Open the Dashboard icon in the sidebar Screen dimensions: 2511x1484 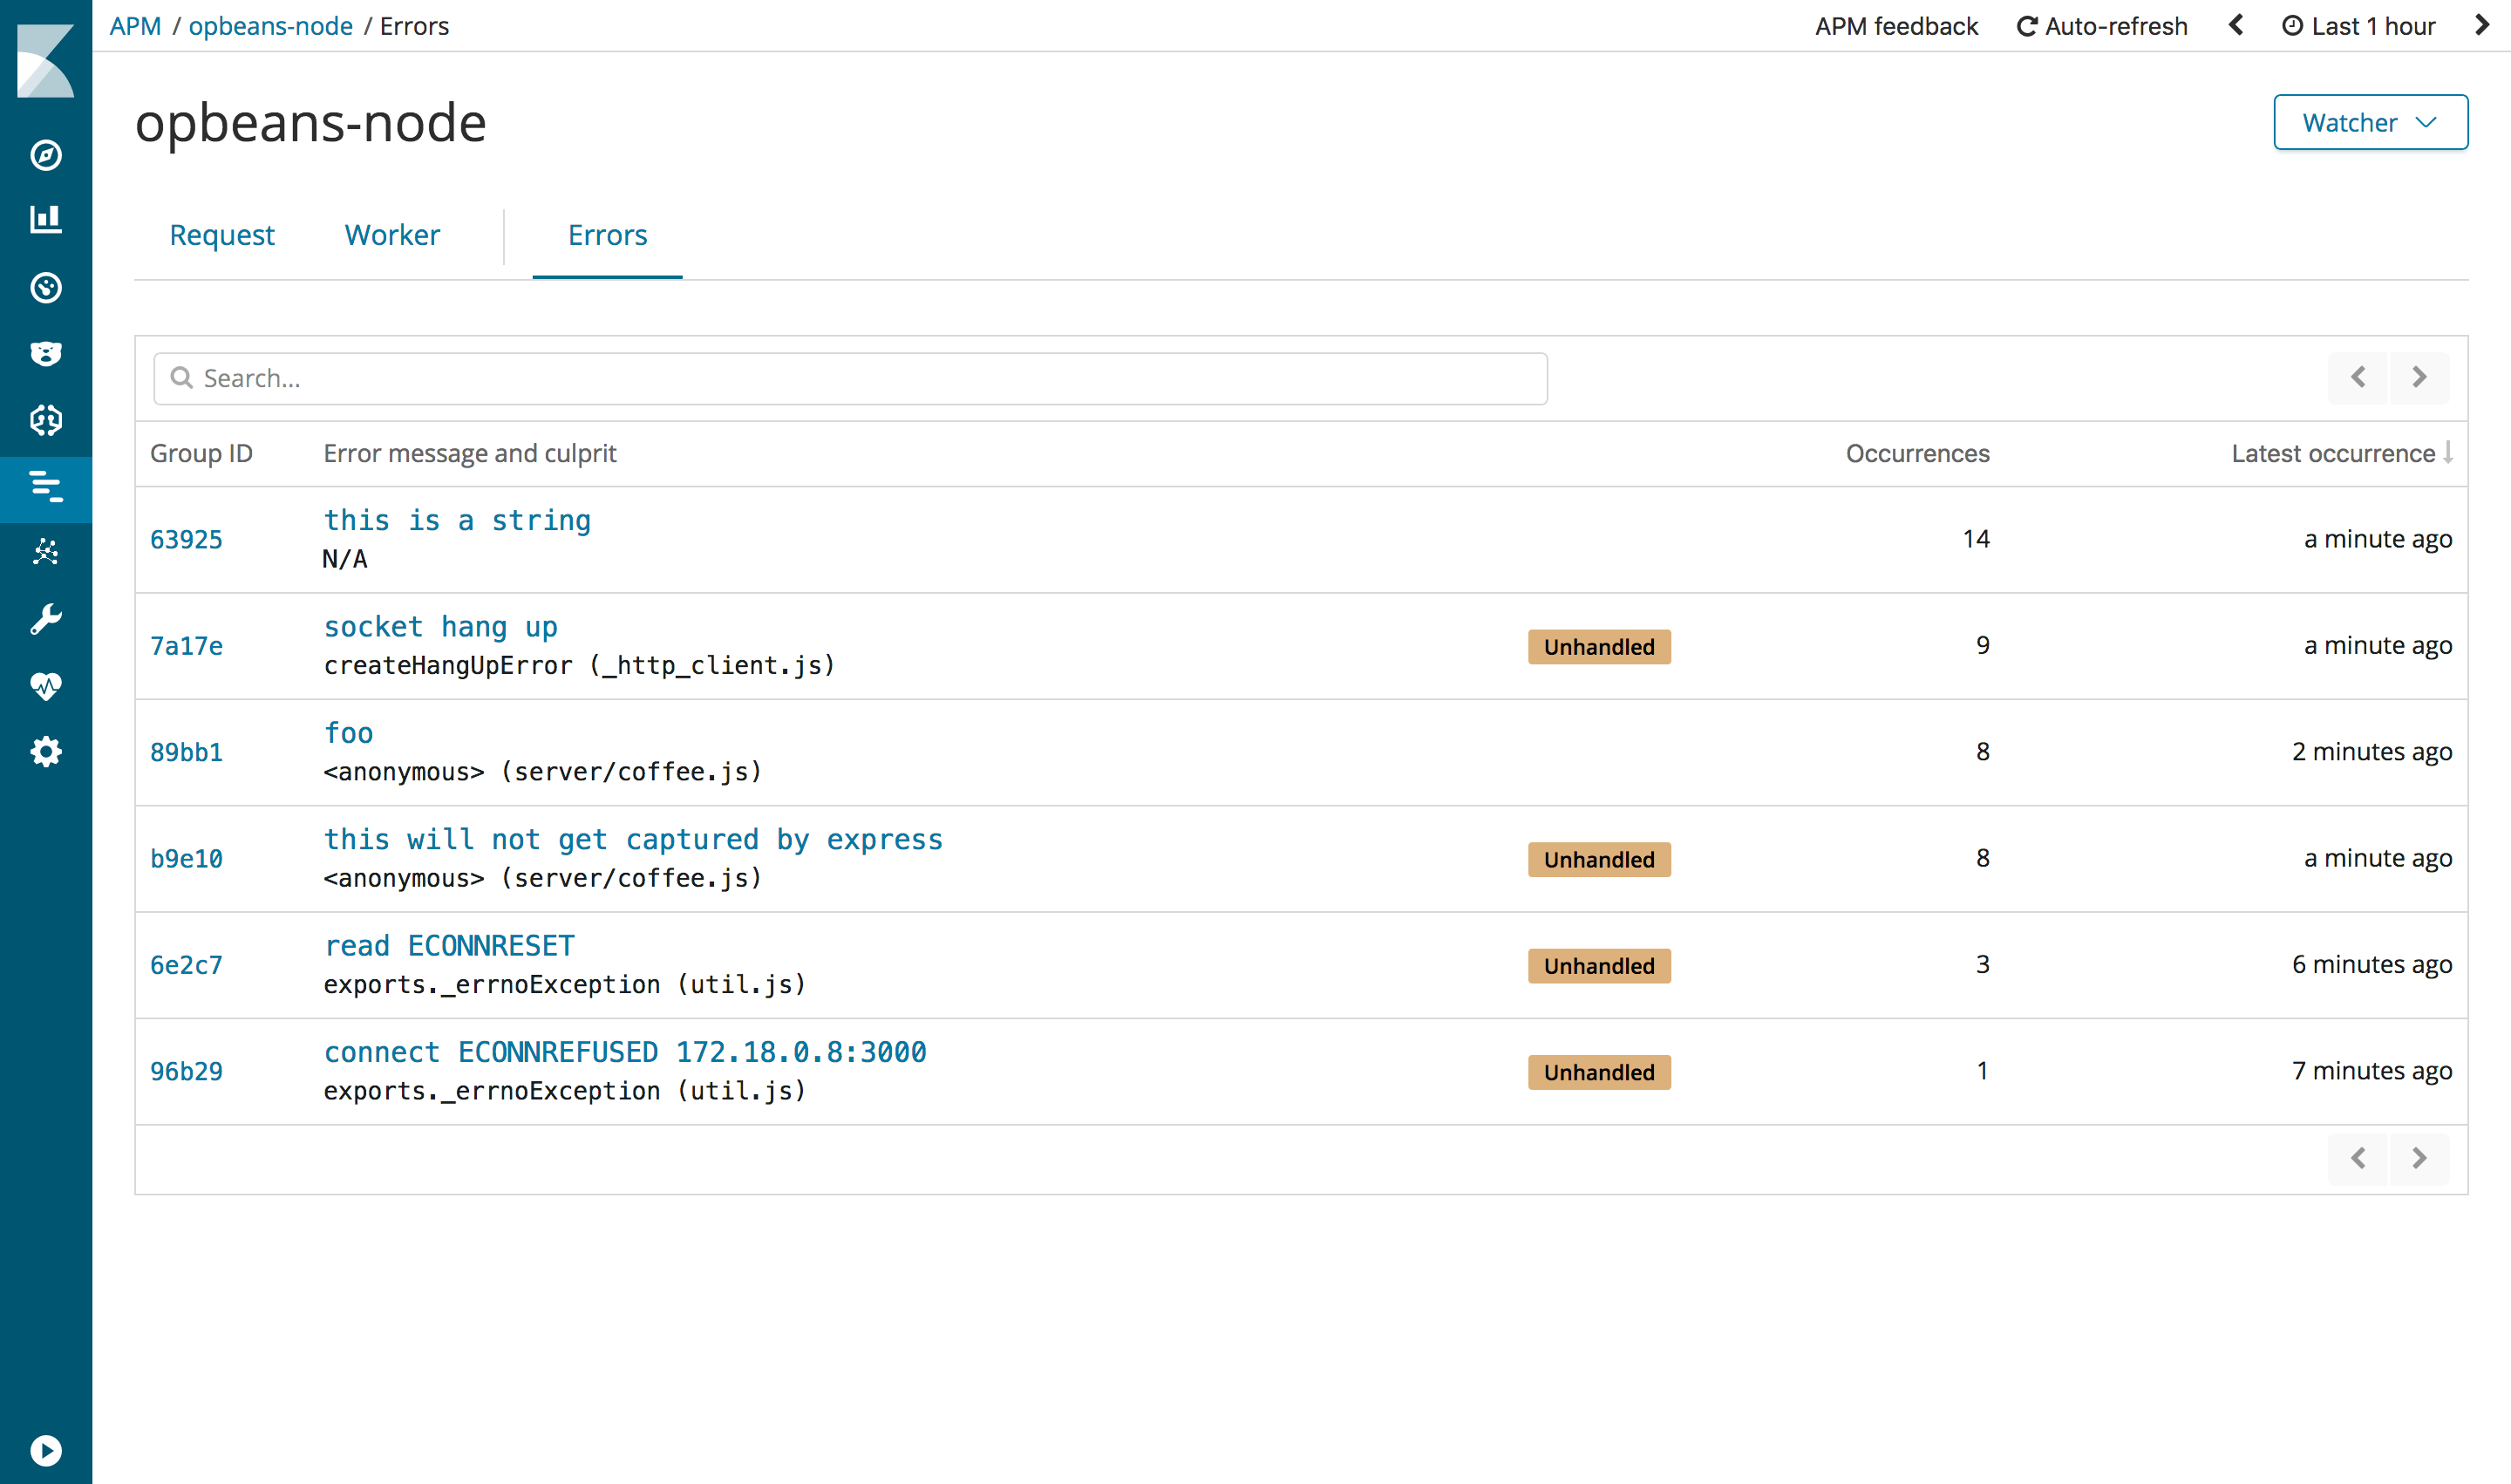[x=46, y=289]
